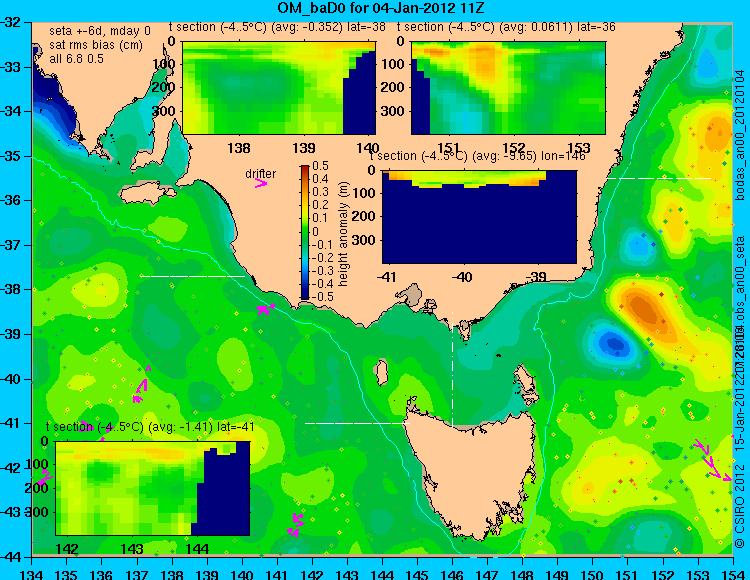Image resolution: width=750 pixels, height=580 pixels.
Task: Click the white dashed section line at latitude -35.5
Action: [659, 178]
